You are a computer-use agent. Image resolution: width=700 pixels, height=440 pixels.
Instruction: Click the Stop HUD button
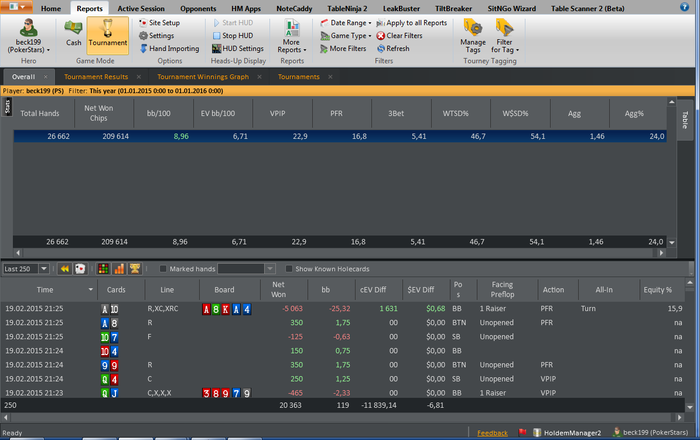233,36
